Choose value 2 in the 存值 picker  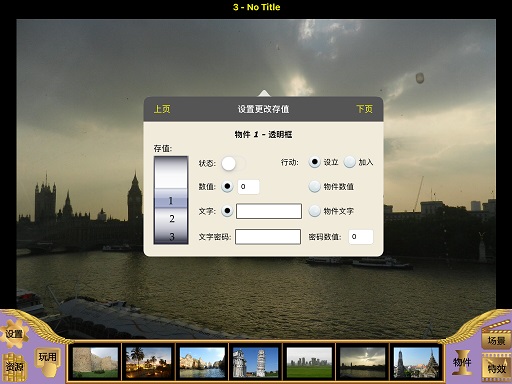(x=171, y=219)
